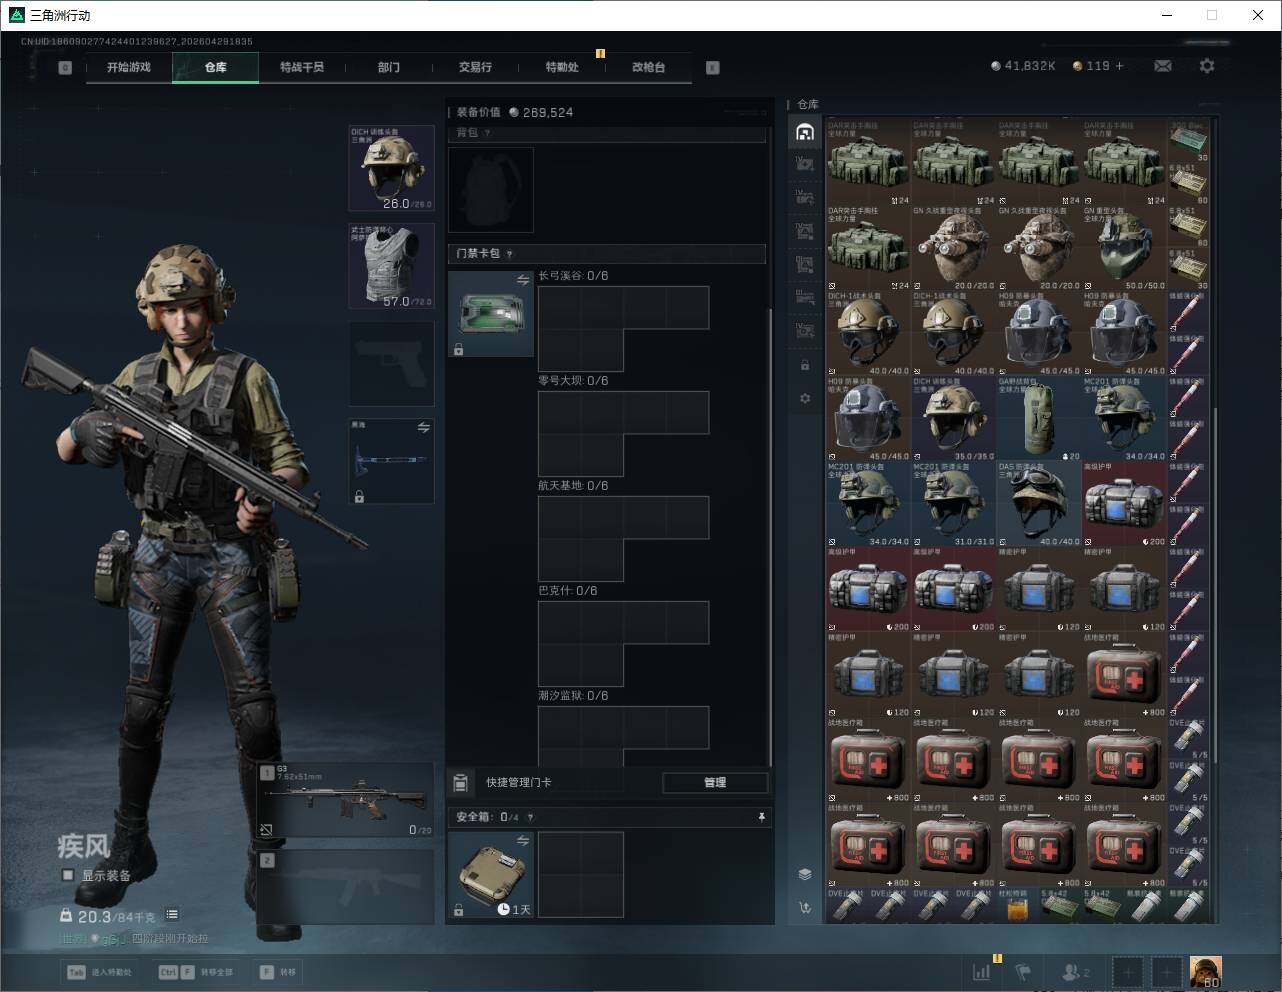Select the main warehouse stash icon
Viewport: 1282px width, 992px height.
click(805, 132)
